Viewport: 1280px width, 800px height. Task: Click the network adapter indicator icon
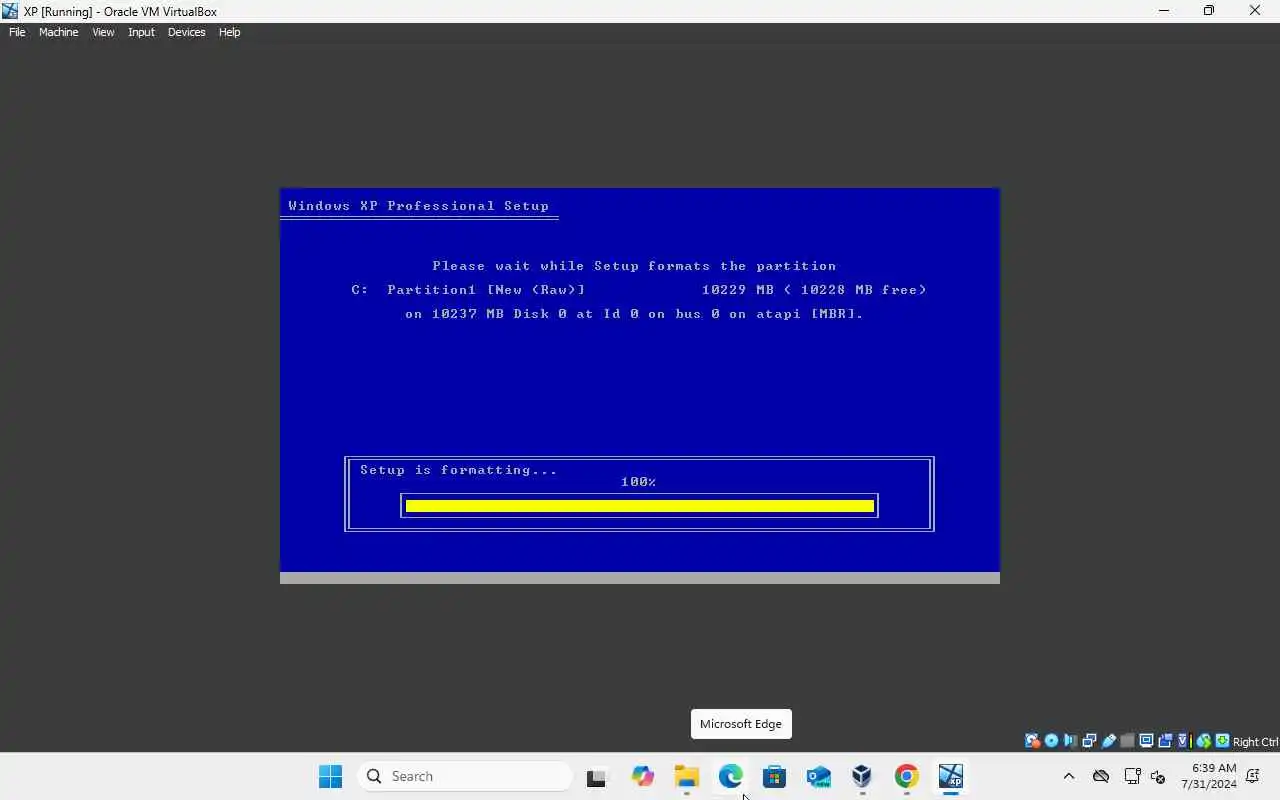1089,741
